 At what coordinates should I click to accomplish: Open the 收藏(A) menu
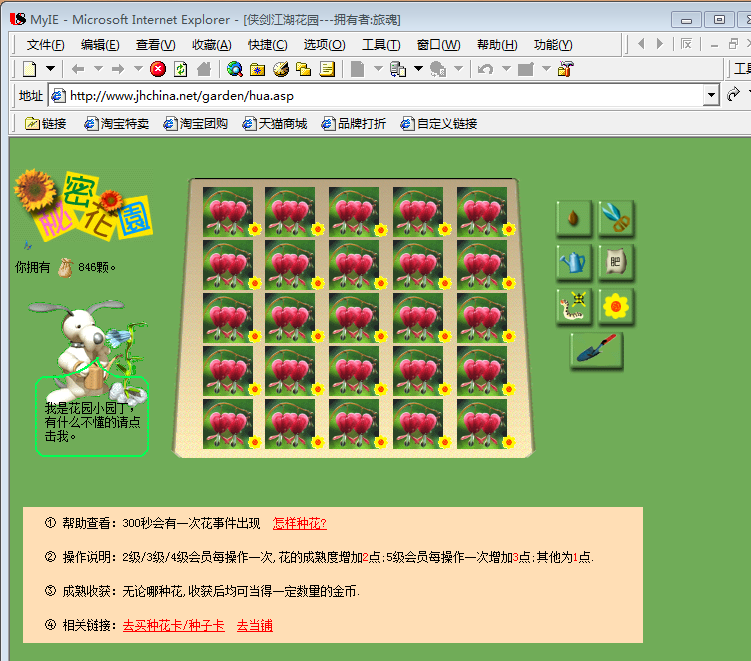pos(212,45)
